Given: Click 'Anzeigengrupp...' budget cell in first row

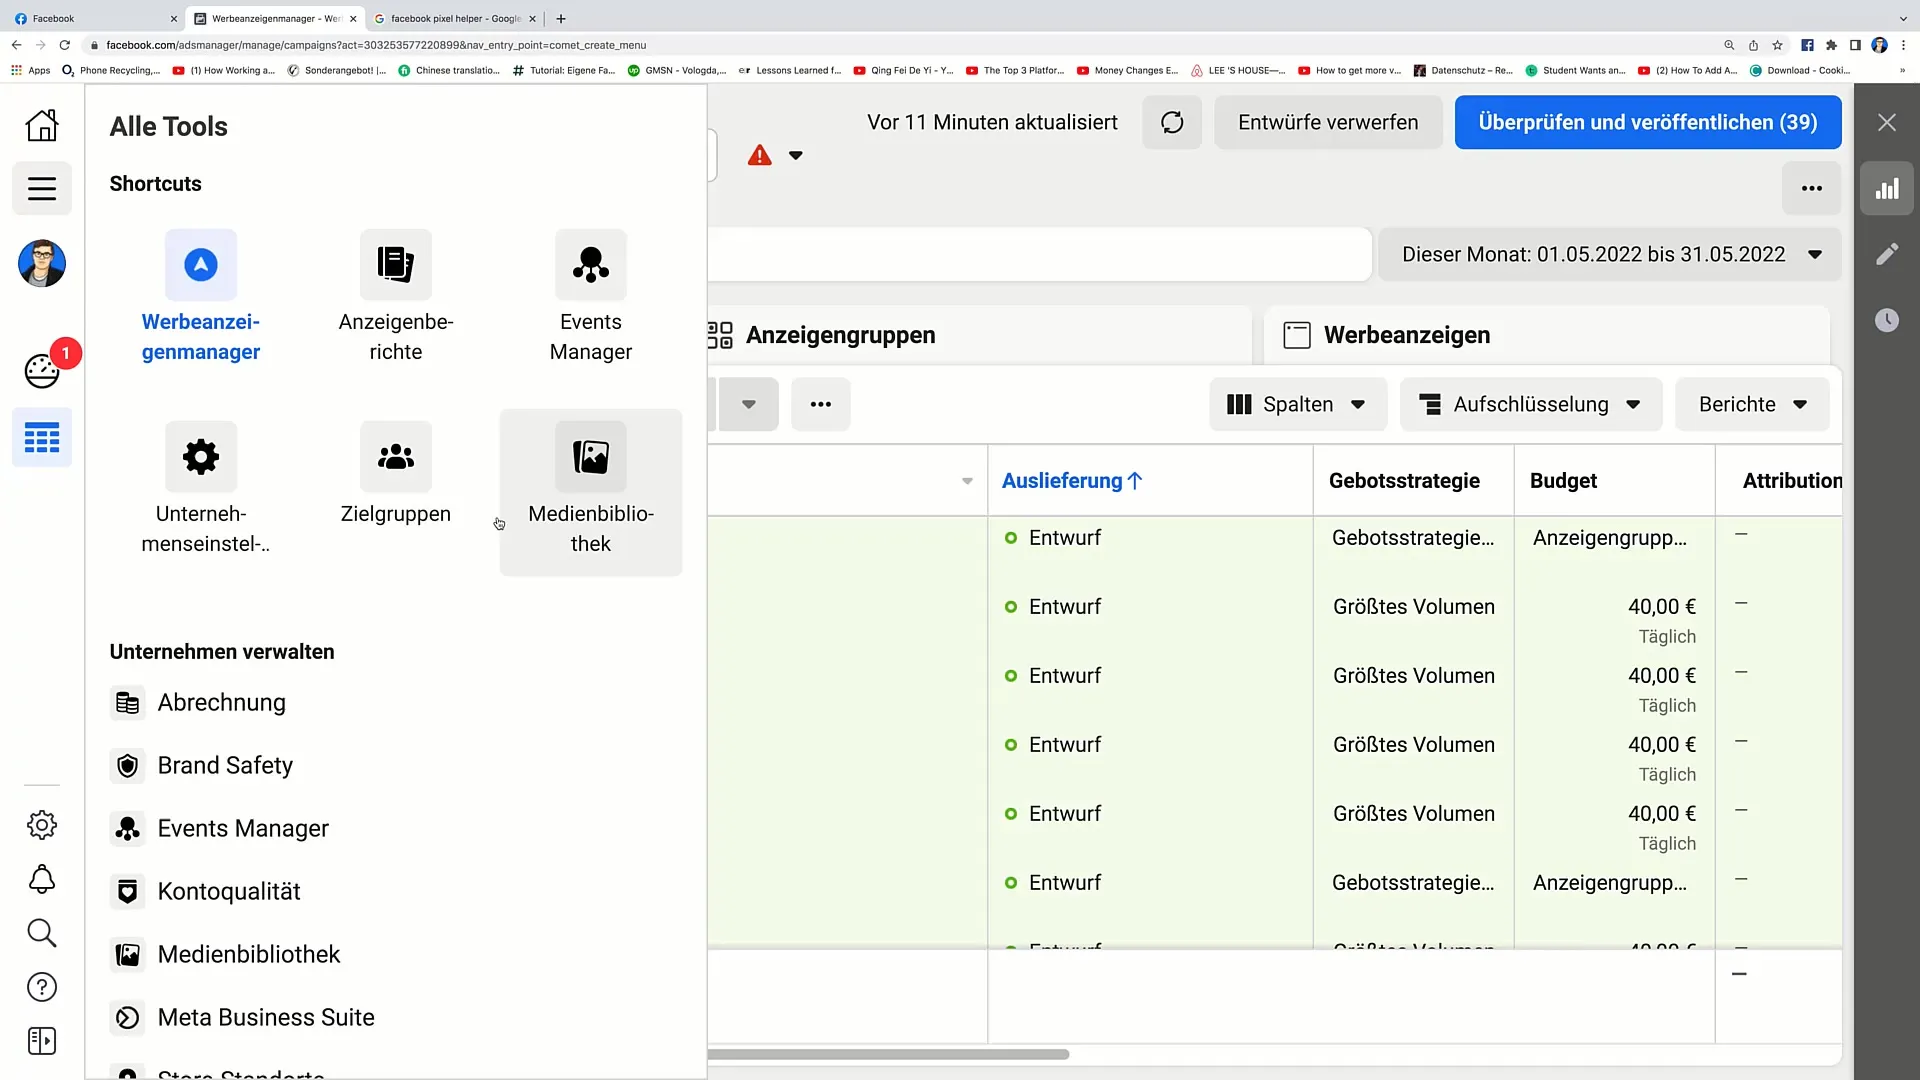Looking at the screenshot, I should pyautogui.click(x=1609, y=538).
